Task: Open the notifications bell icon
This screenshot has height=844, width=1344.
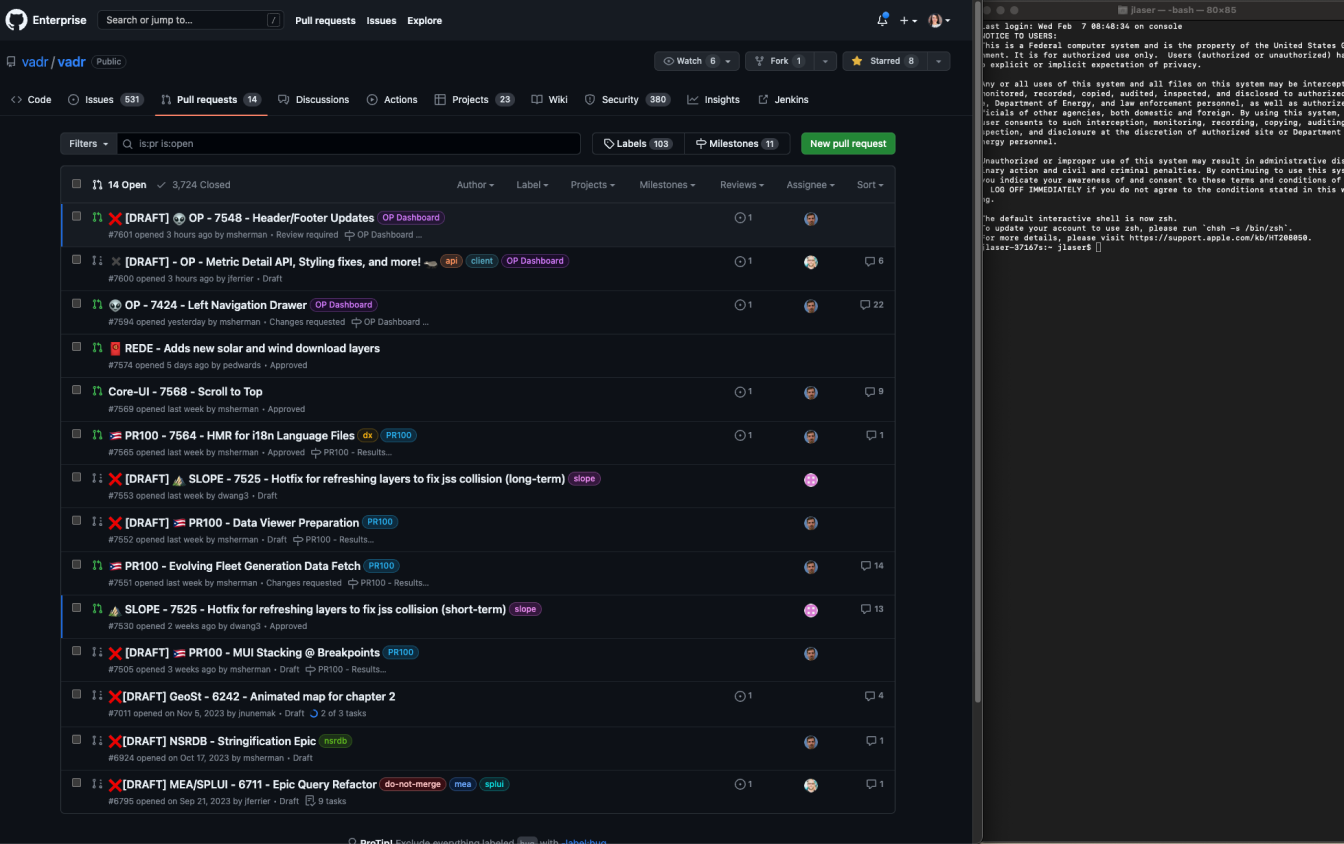Action: 882,20
